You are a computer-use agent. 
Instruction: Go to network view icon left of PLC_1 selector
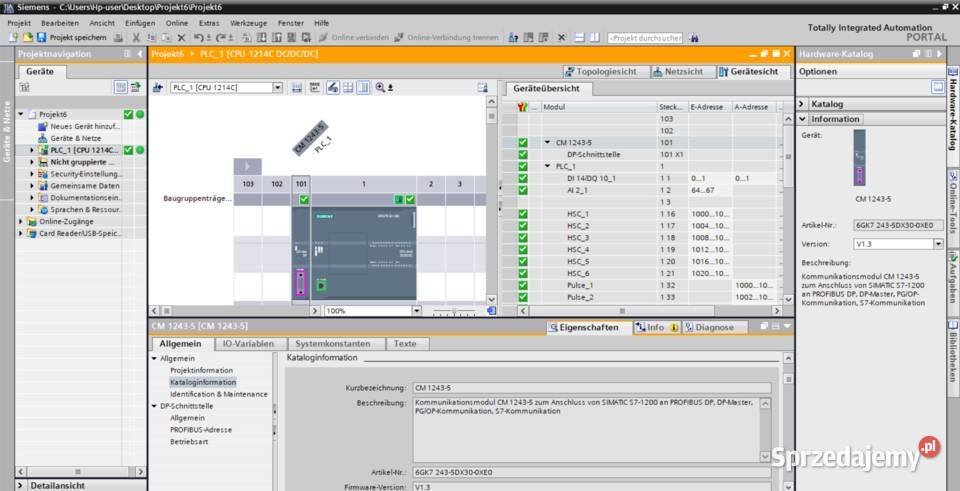157,88
